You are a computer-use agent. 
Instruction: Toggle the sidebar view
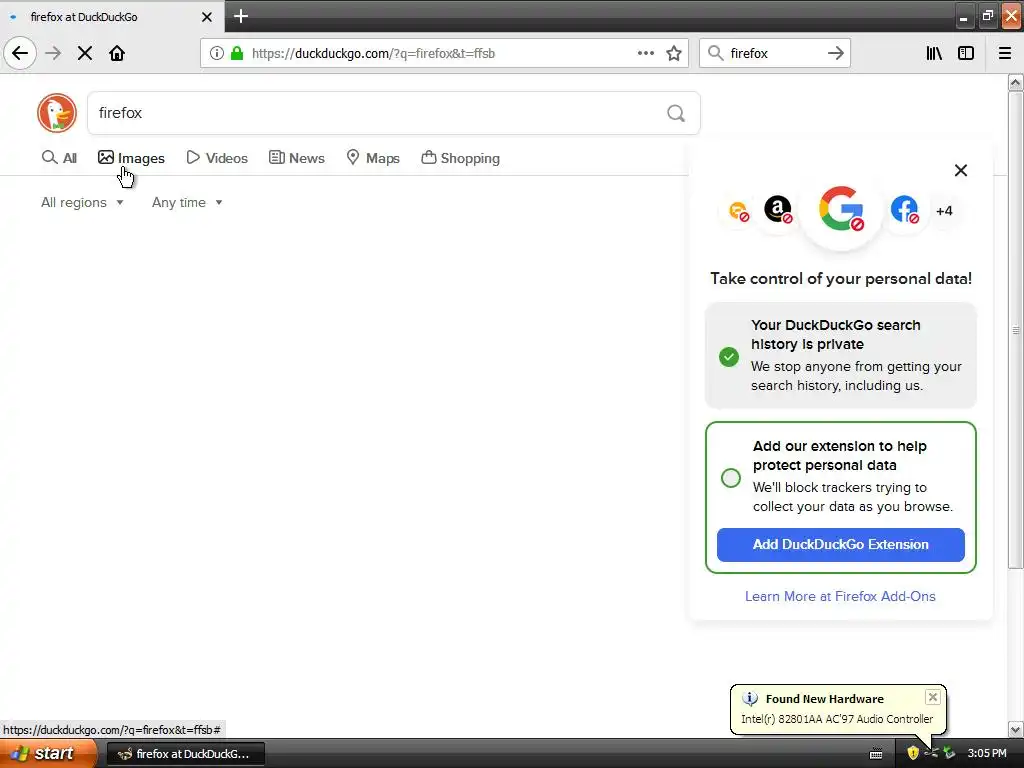(x=966, y=53)
